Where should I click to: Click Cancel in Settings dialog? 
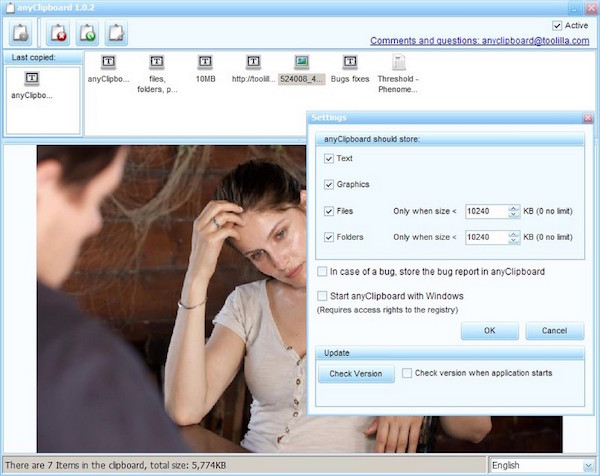[x=554, y=331]
